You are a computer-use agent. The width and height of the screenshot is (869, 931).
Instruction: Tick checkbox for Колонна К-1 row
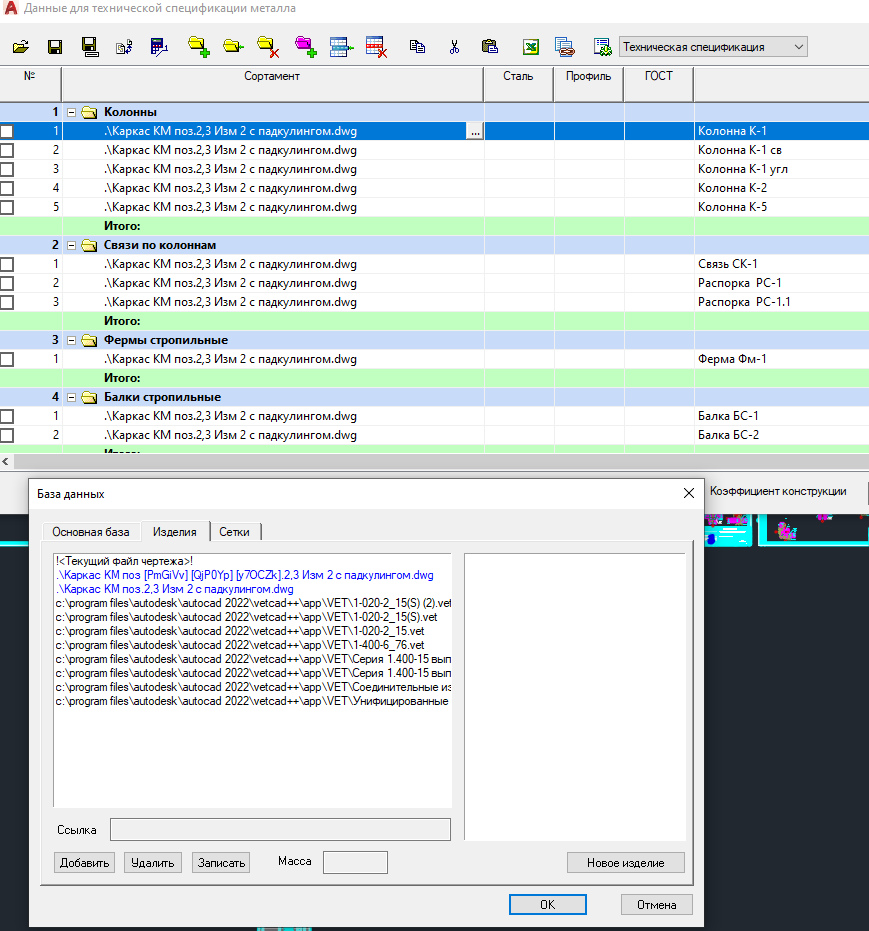[x=7, y=131]
